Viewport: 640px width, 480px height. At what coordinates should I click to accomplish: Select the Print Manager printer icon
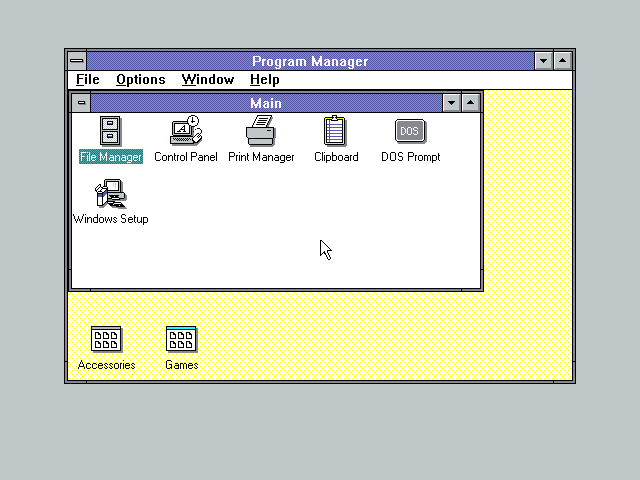pyautogui.click(x=261, y=131)
